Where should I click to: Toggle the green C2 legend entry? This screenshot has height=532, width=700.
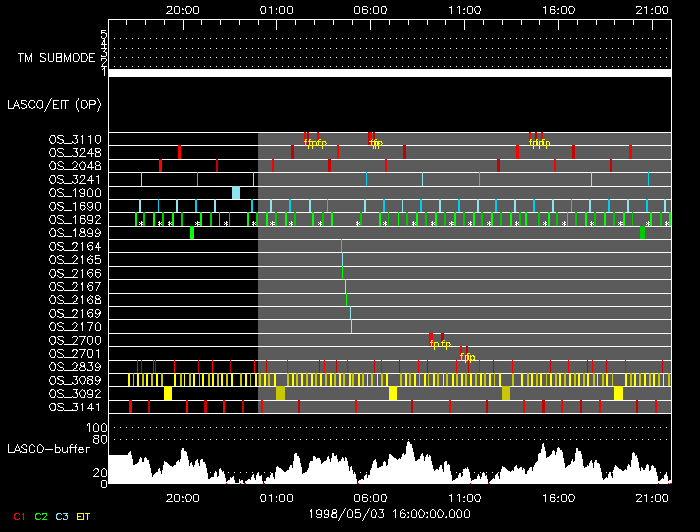pos(41,515)
